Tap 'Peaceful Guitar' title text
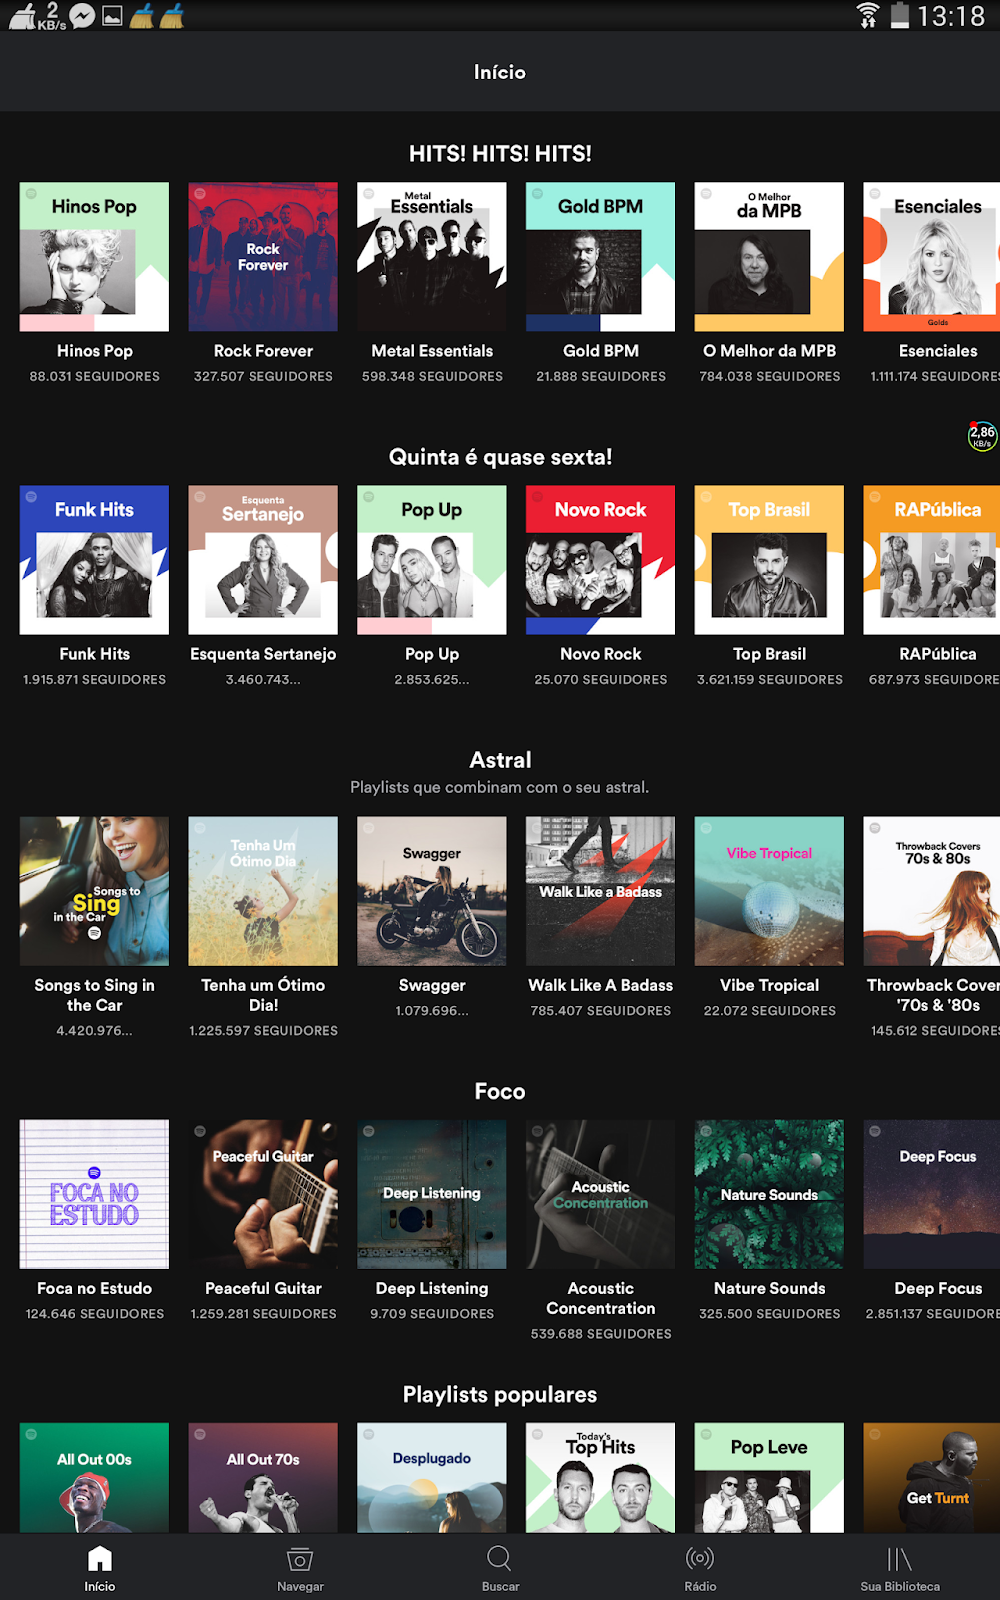 (x=263, y=1288)
